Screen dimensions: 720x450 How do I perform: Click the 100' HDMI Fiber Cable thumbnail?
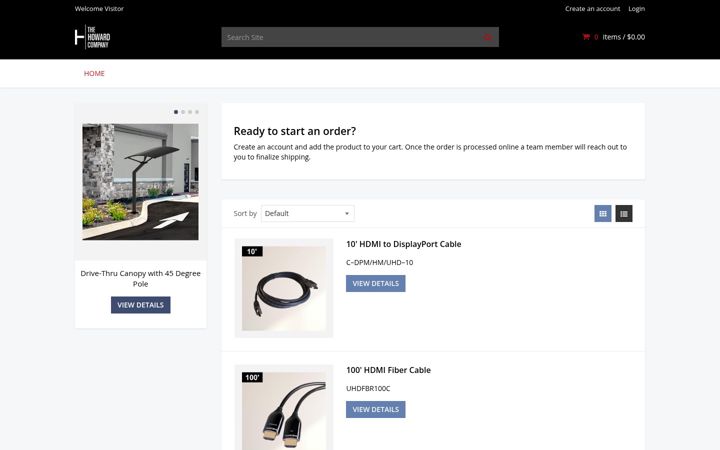coord(284,408)
